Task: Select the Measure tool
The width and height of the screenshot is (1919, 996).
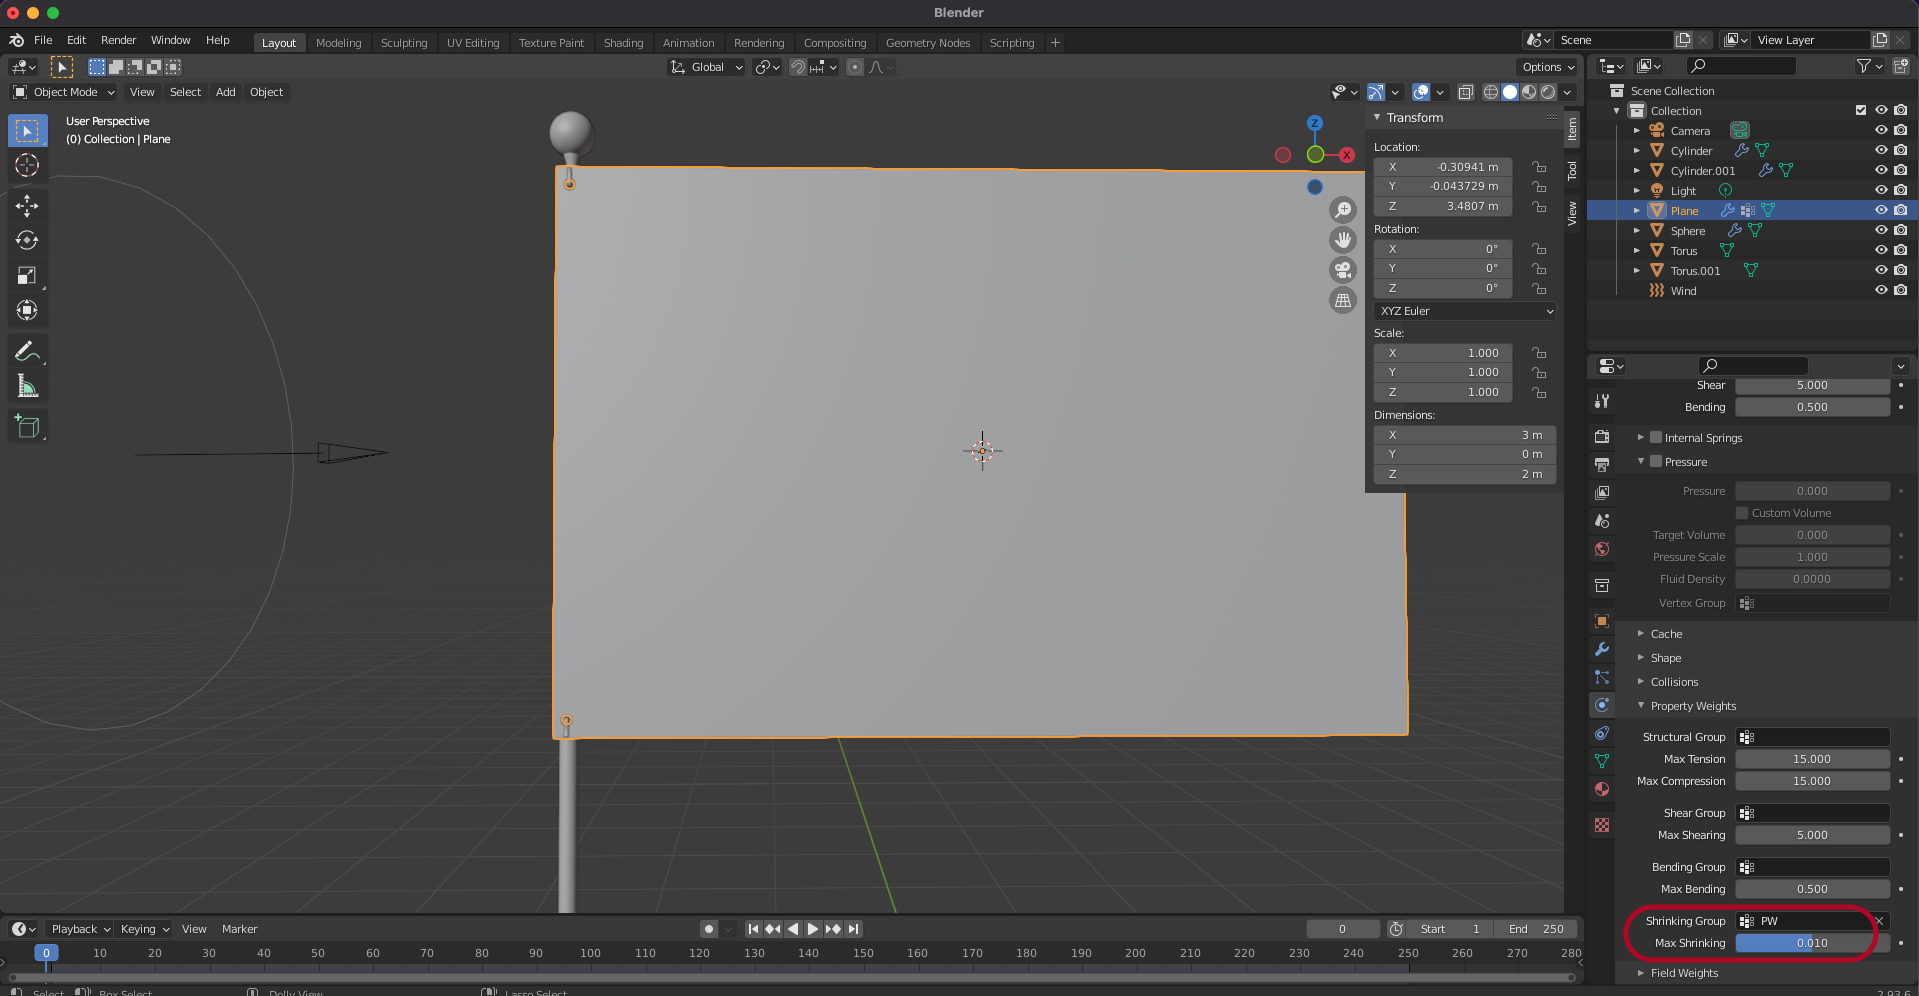Action: click(x=27, y=386)
